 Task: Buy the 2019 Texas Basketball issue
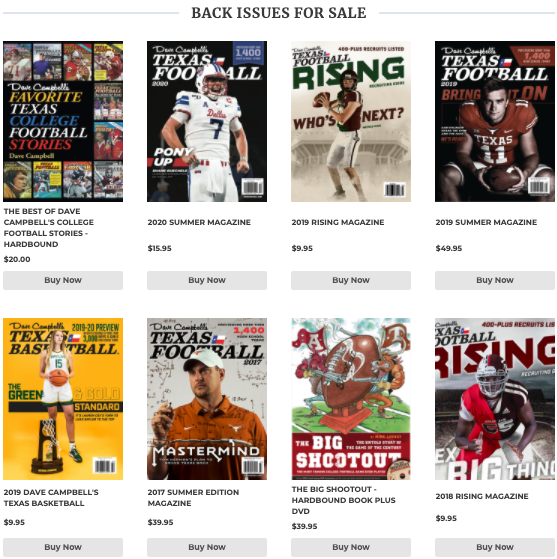(63, 547)
